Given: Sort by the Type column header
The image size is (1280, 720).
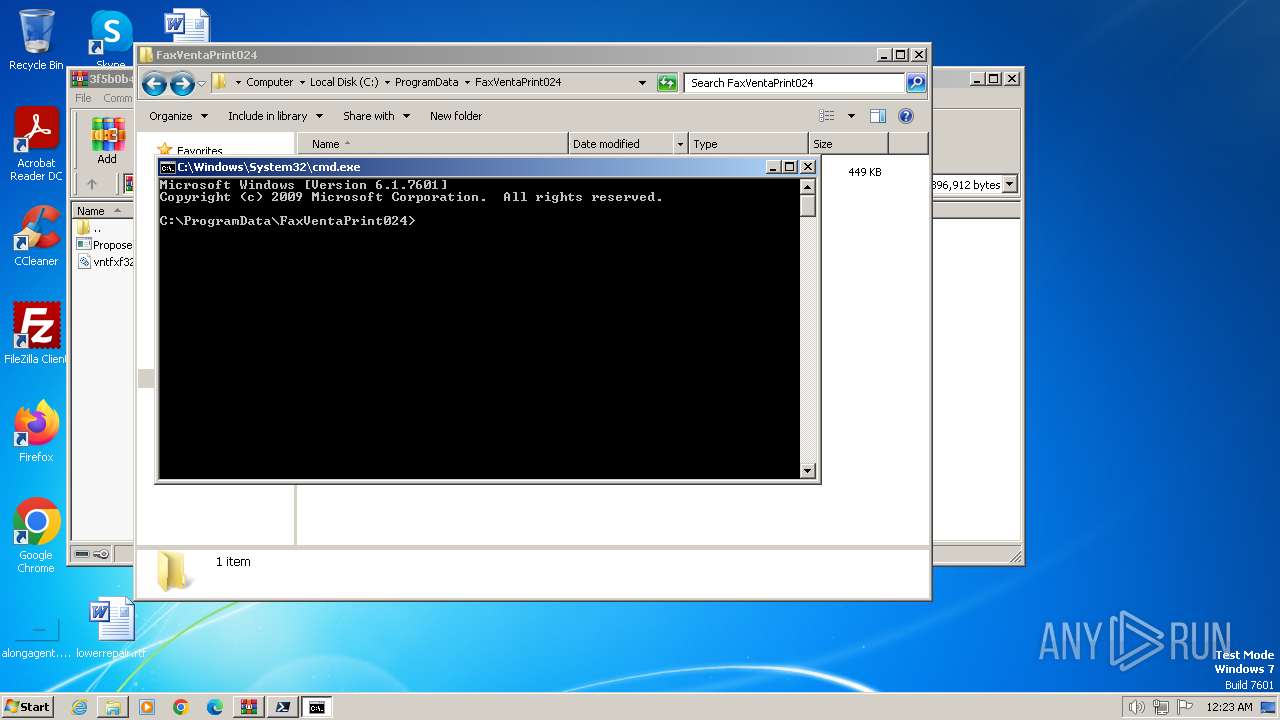Looking at the screenshot, I should (x=748, y=144).
